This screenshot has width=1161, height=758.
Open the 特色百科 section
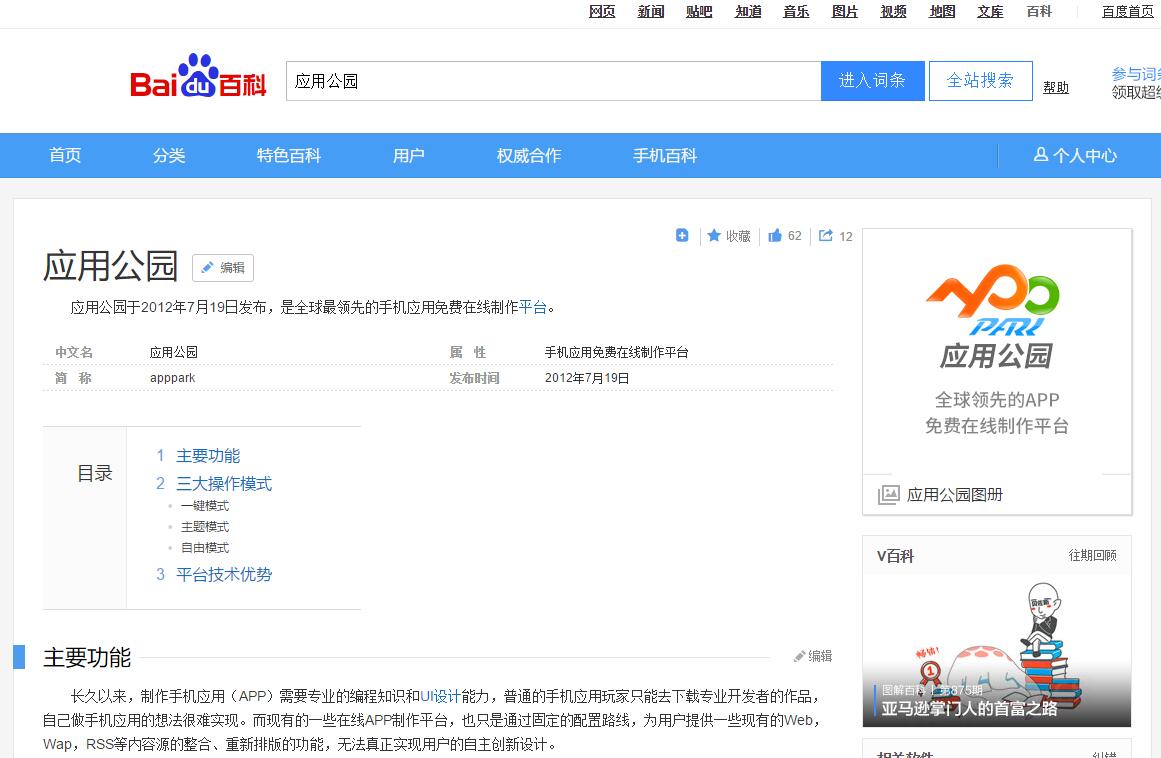(x=287, y=155)
